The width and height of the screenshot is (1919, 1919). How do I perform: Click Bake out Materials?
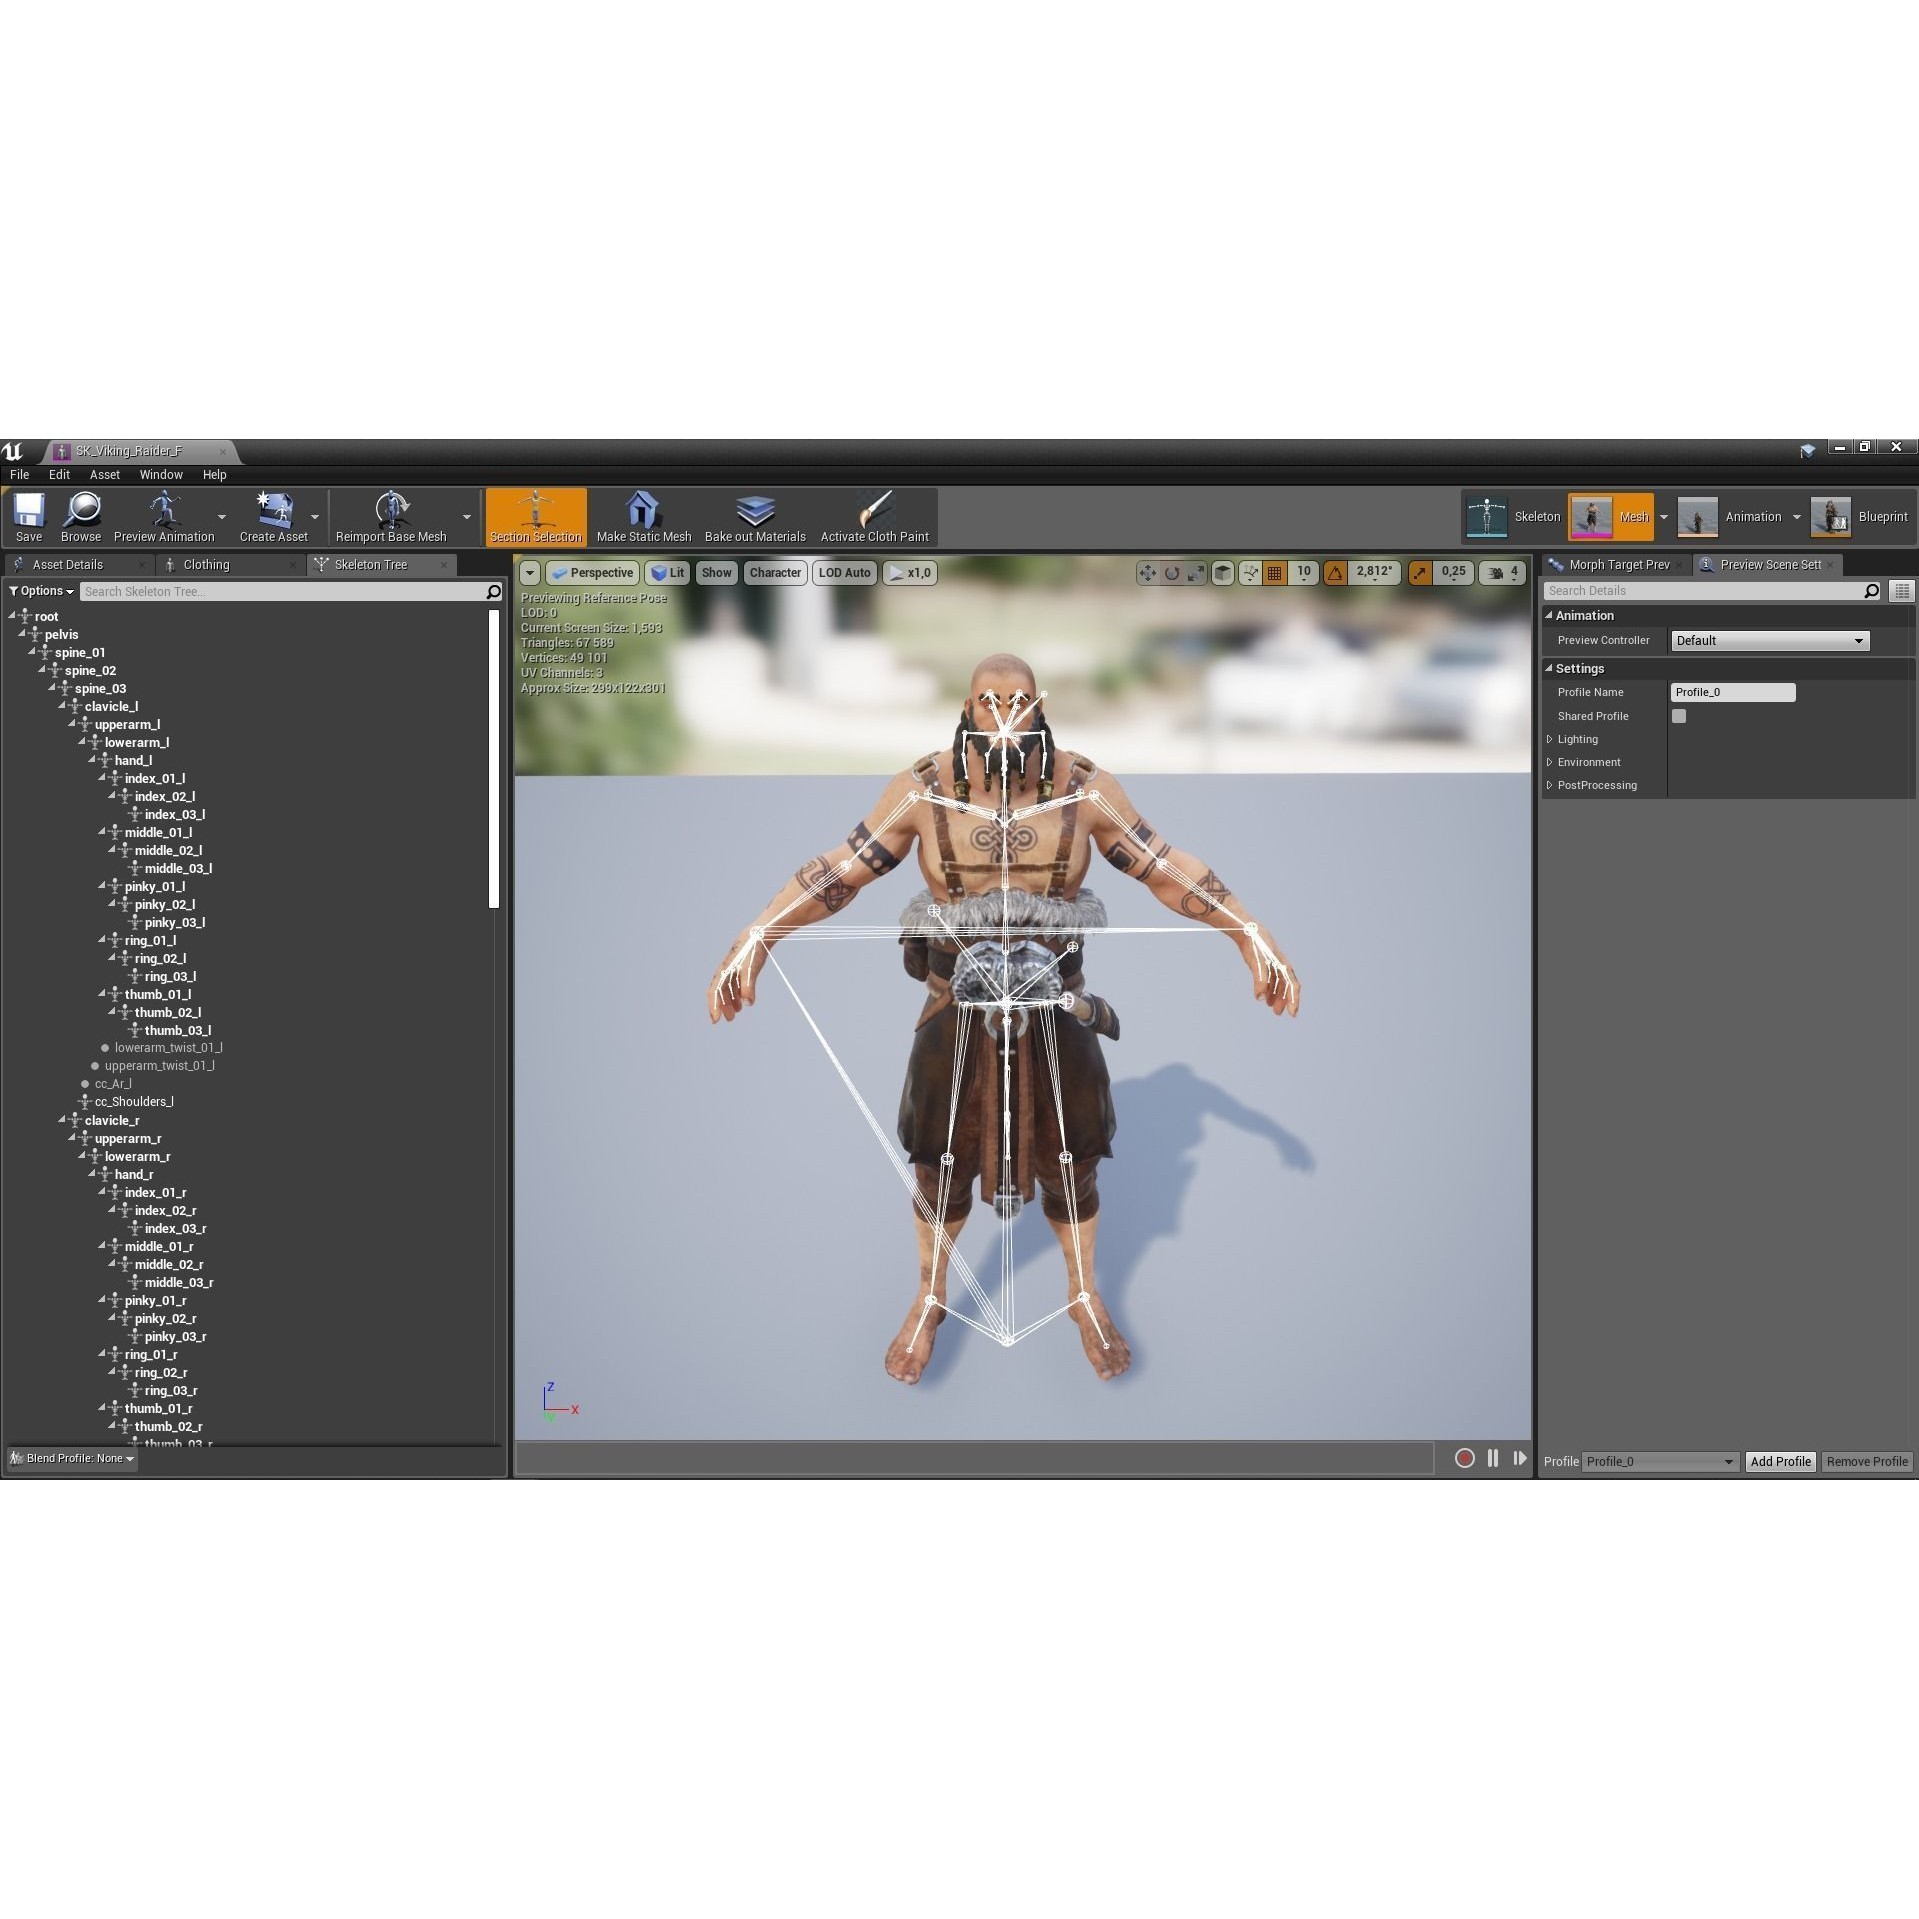point(754,515)
